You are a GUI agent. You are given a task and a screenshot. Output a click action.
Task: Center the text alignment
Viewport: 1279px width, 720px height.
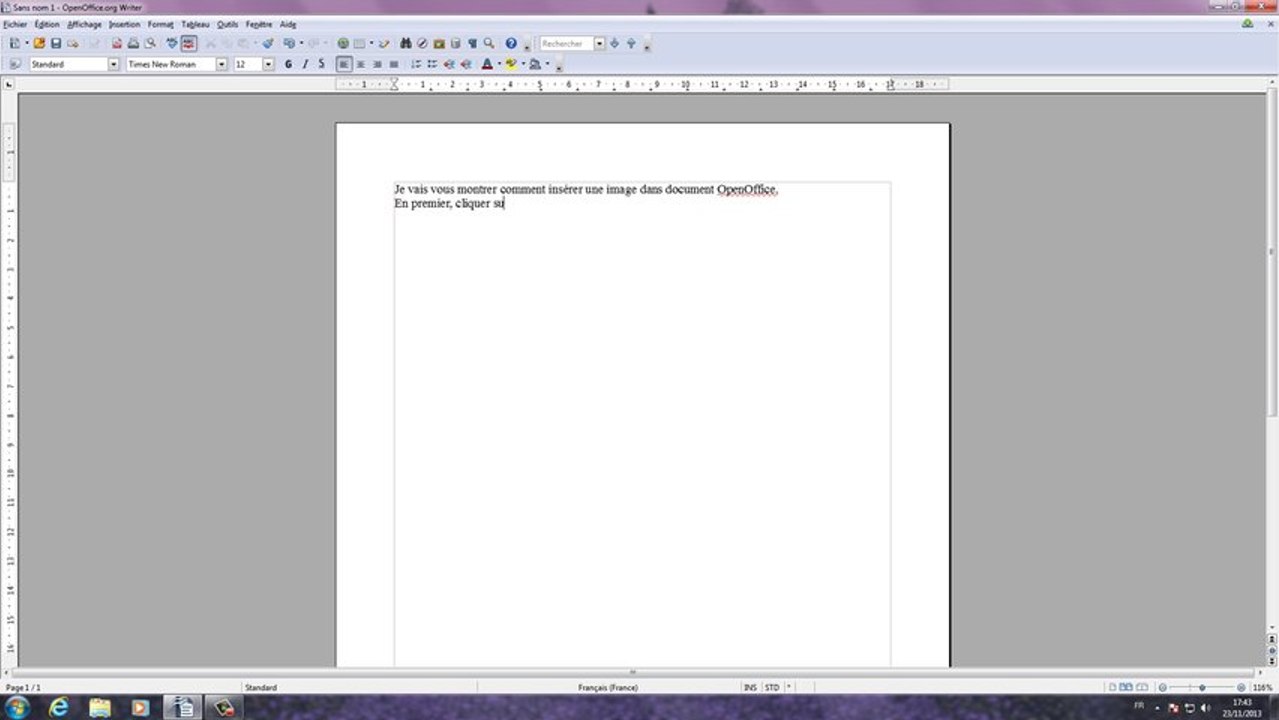360,64
